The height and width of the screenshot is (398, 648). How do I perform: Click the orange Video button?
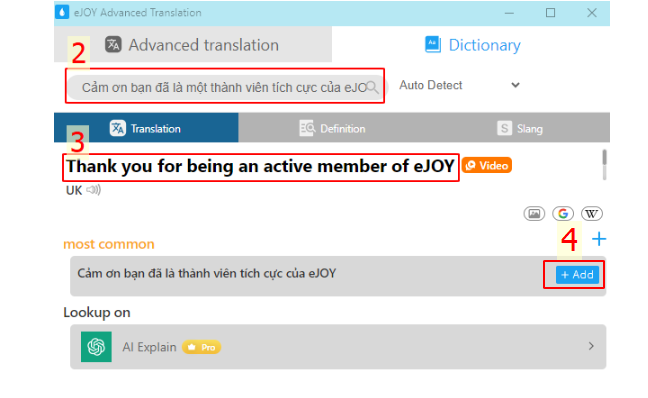click(487, 165)
